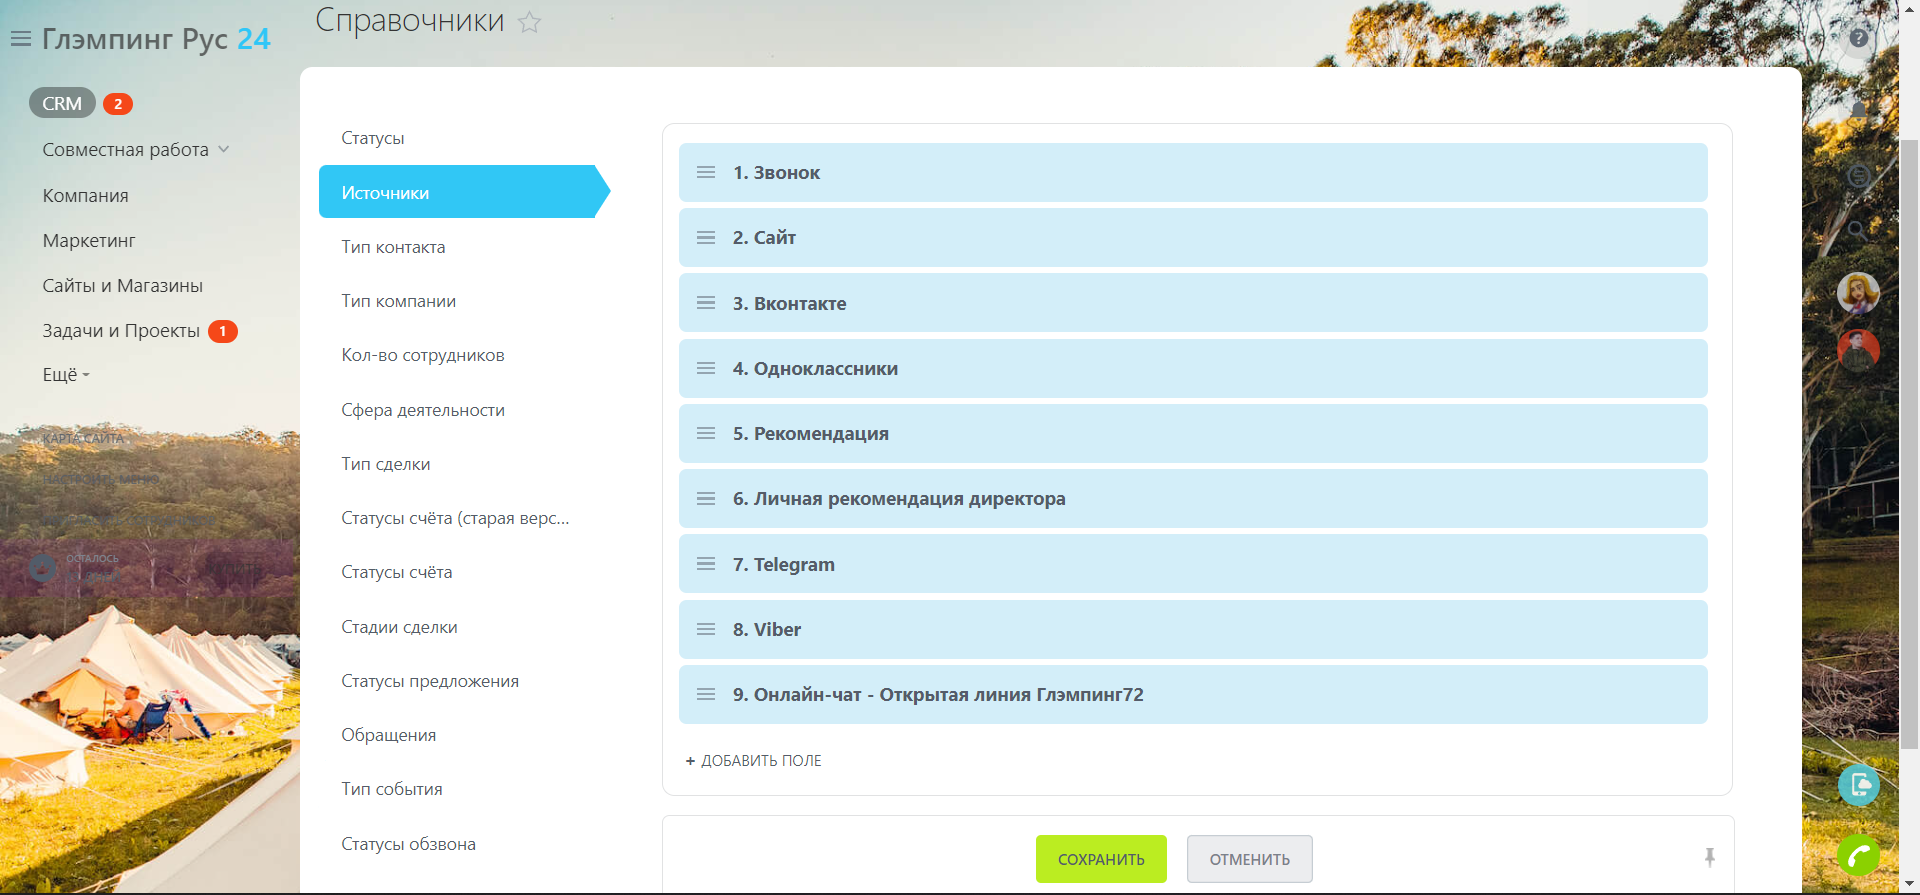Expand the Совместная работа chevron
Viewport: 1920px width, 895px height.
(224, 150)
